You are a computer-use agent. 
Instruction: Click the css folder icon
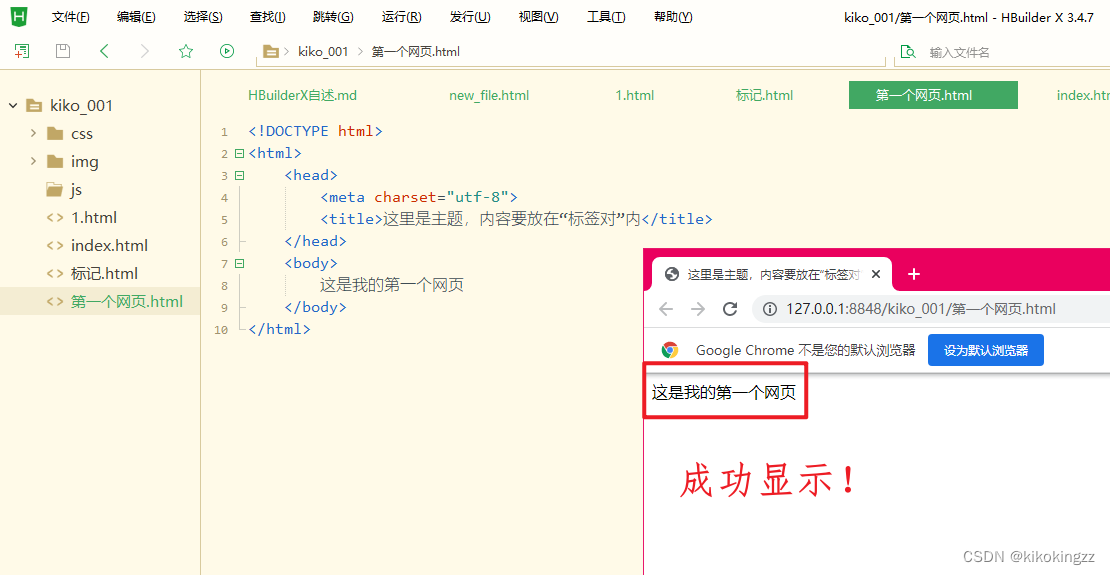tap(55, 133)
